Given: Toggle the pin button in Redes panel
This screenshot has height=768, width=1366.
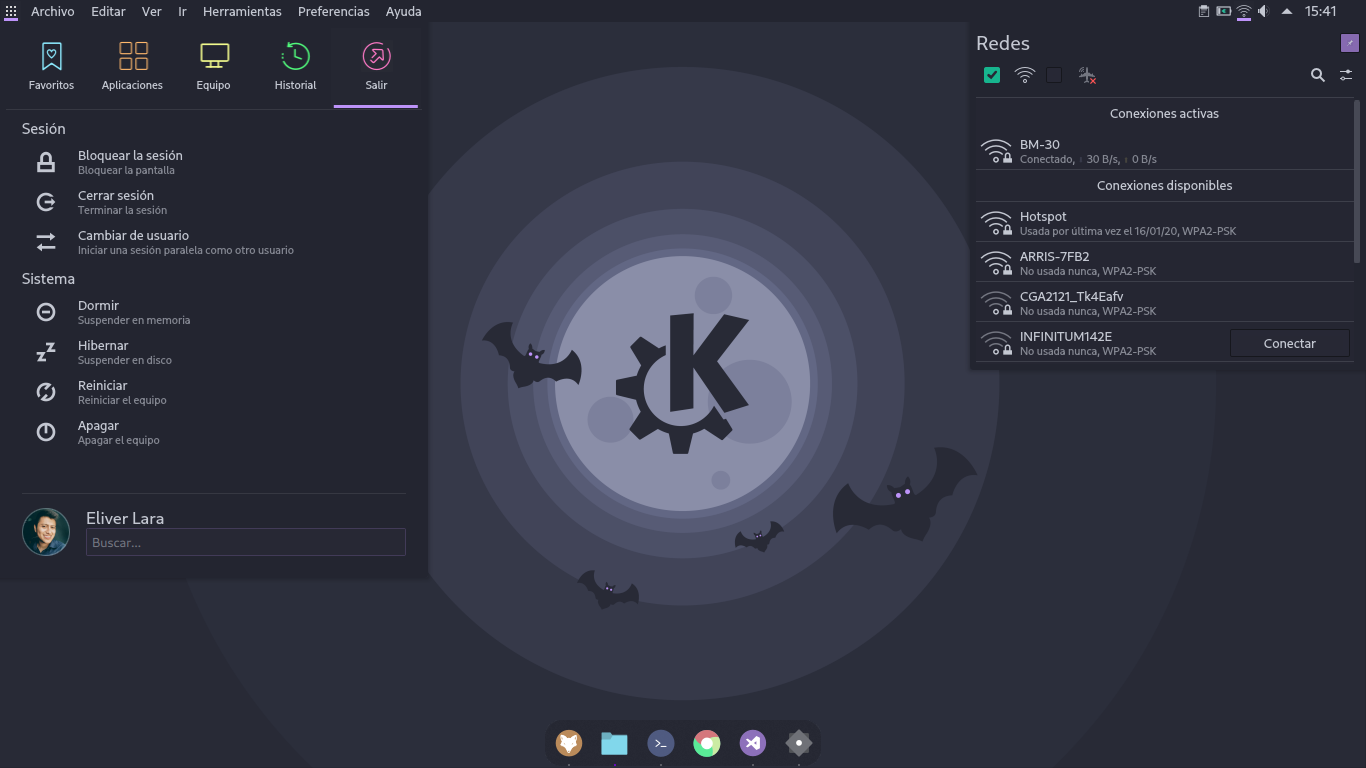Looking at the screenshot, I should click(x=1350, y=42).
